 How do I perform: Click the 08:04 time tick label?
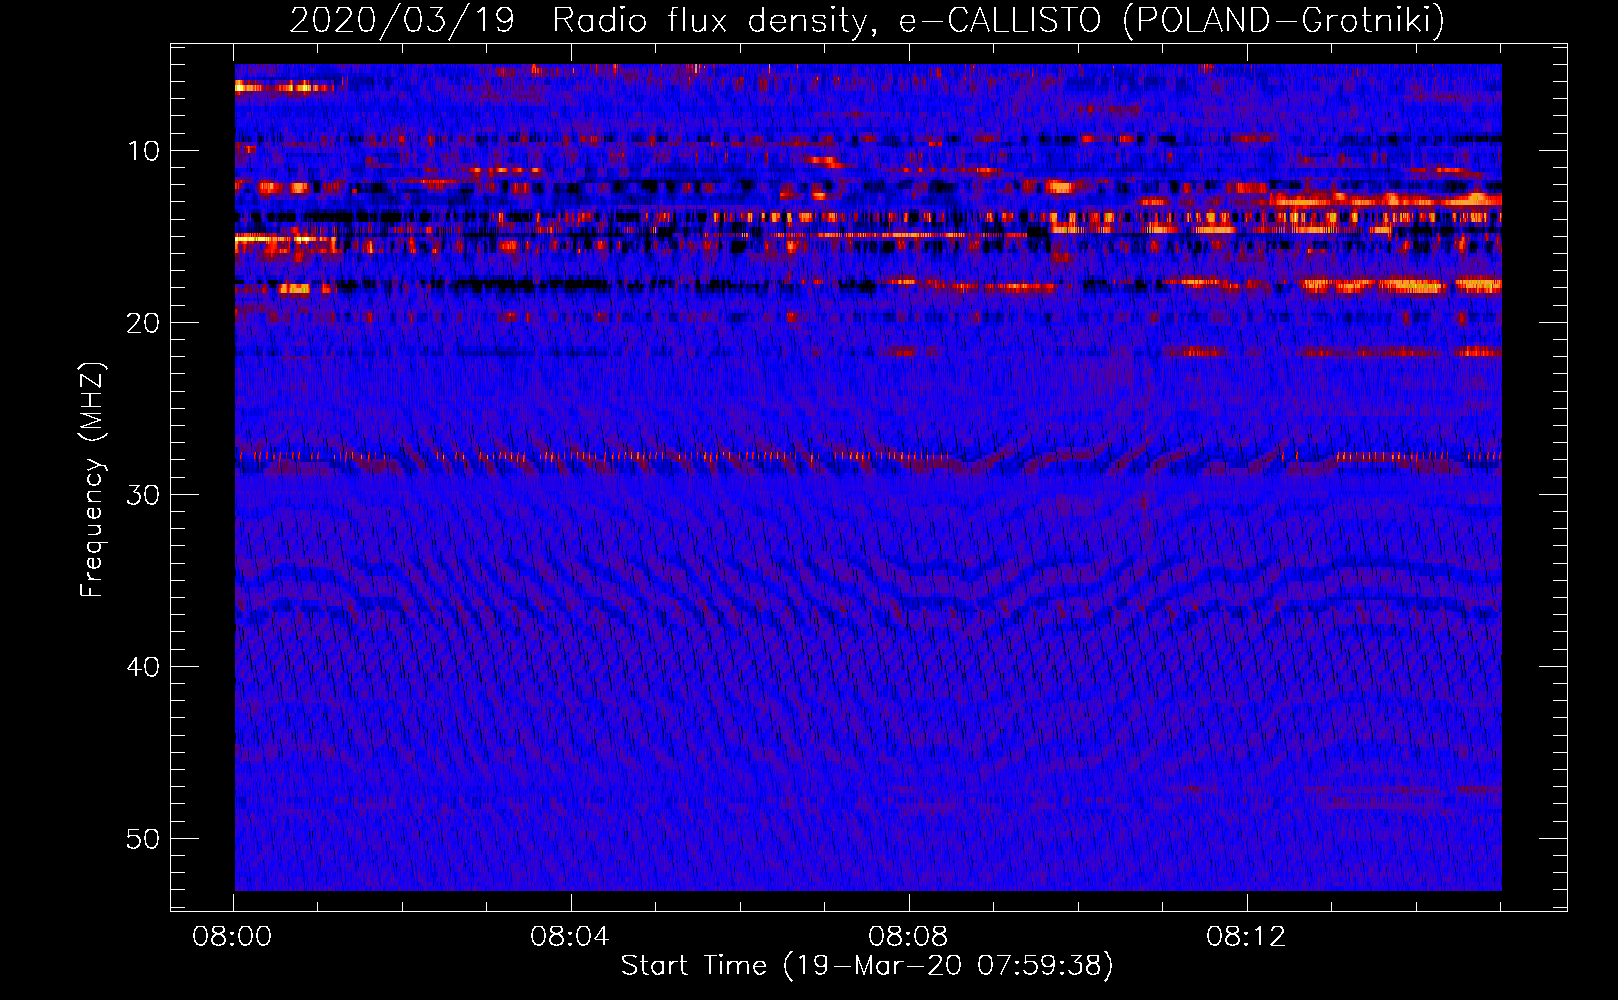(570, 937)
